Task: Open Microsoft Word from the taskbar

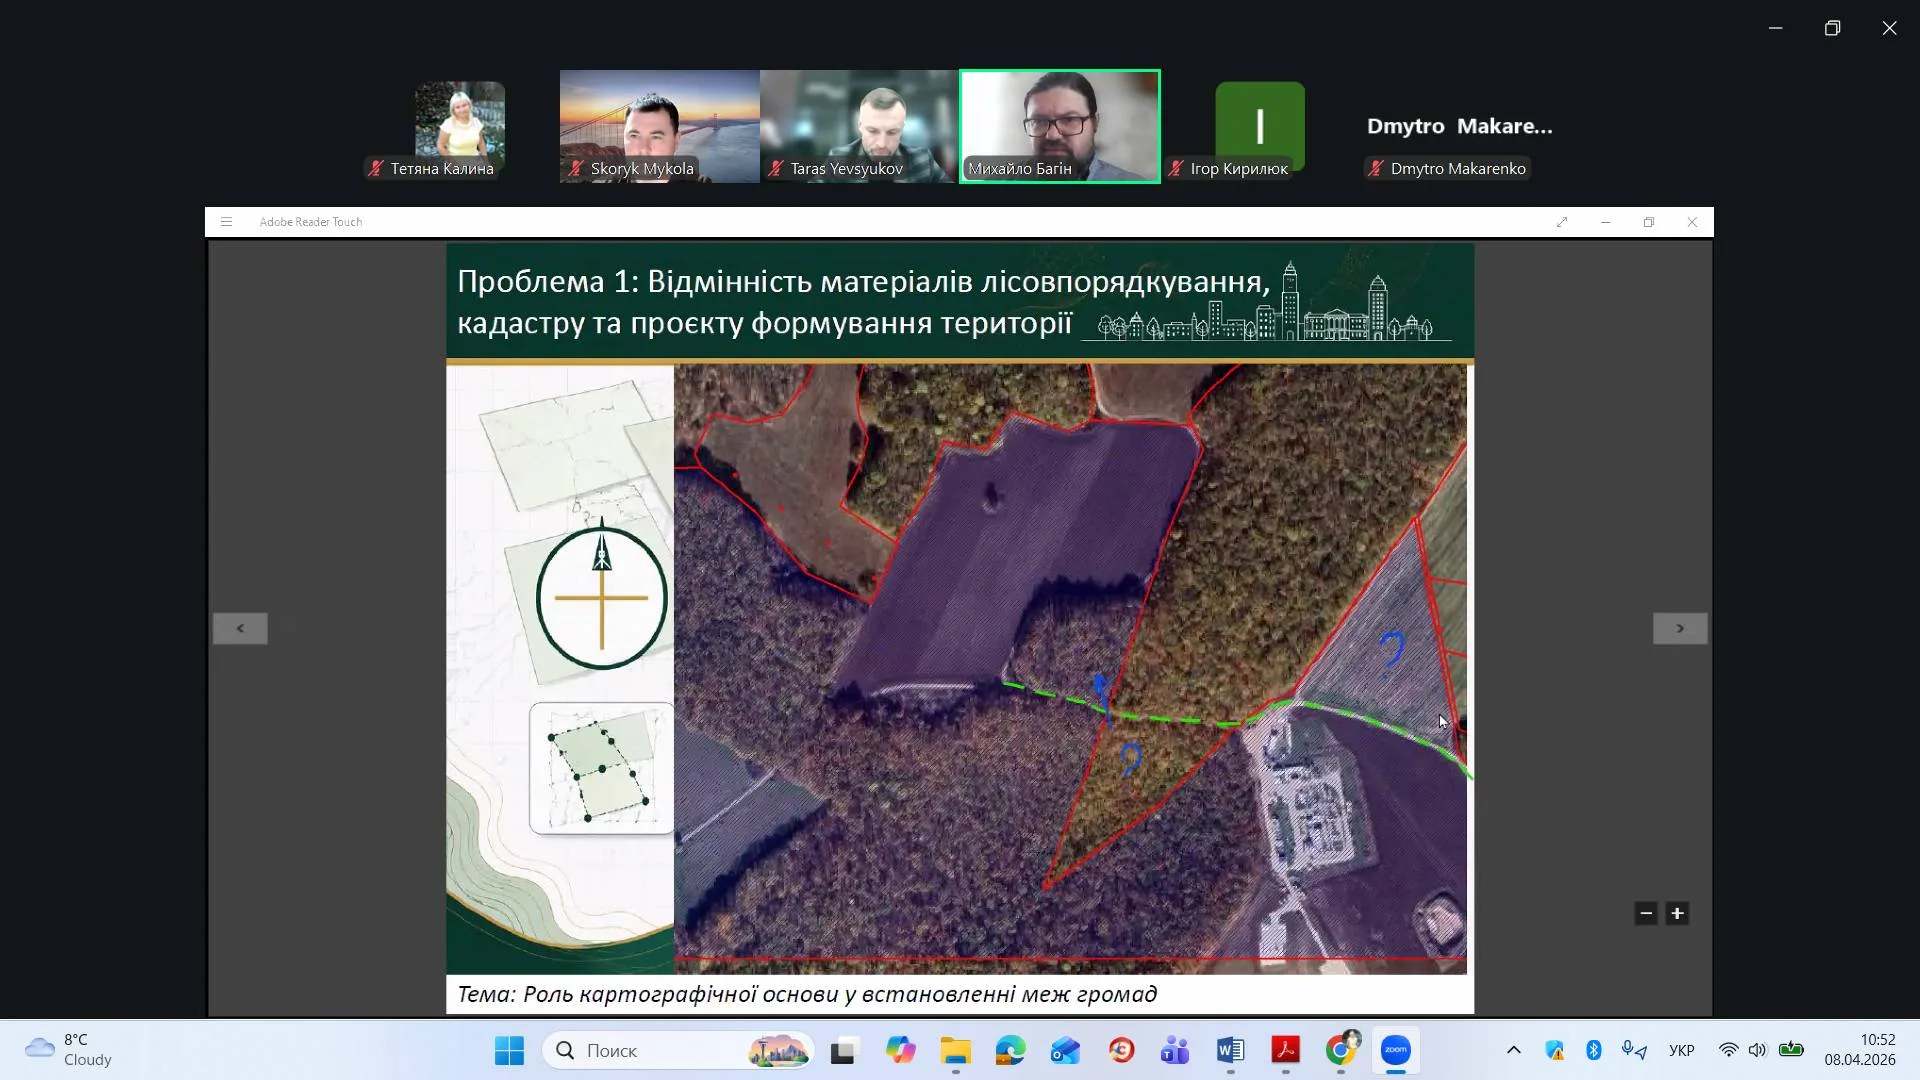Action: pos(1230,1050)
